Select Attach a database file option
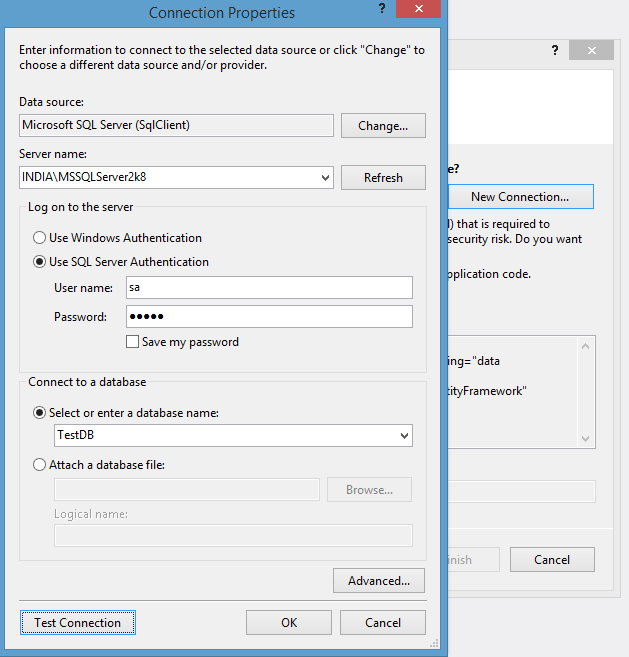Image resolution: width=629 pixels, height=657 pixels. pyautogui.click(x=40, y=465)
